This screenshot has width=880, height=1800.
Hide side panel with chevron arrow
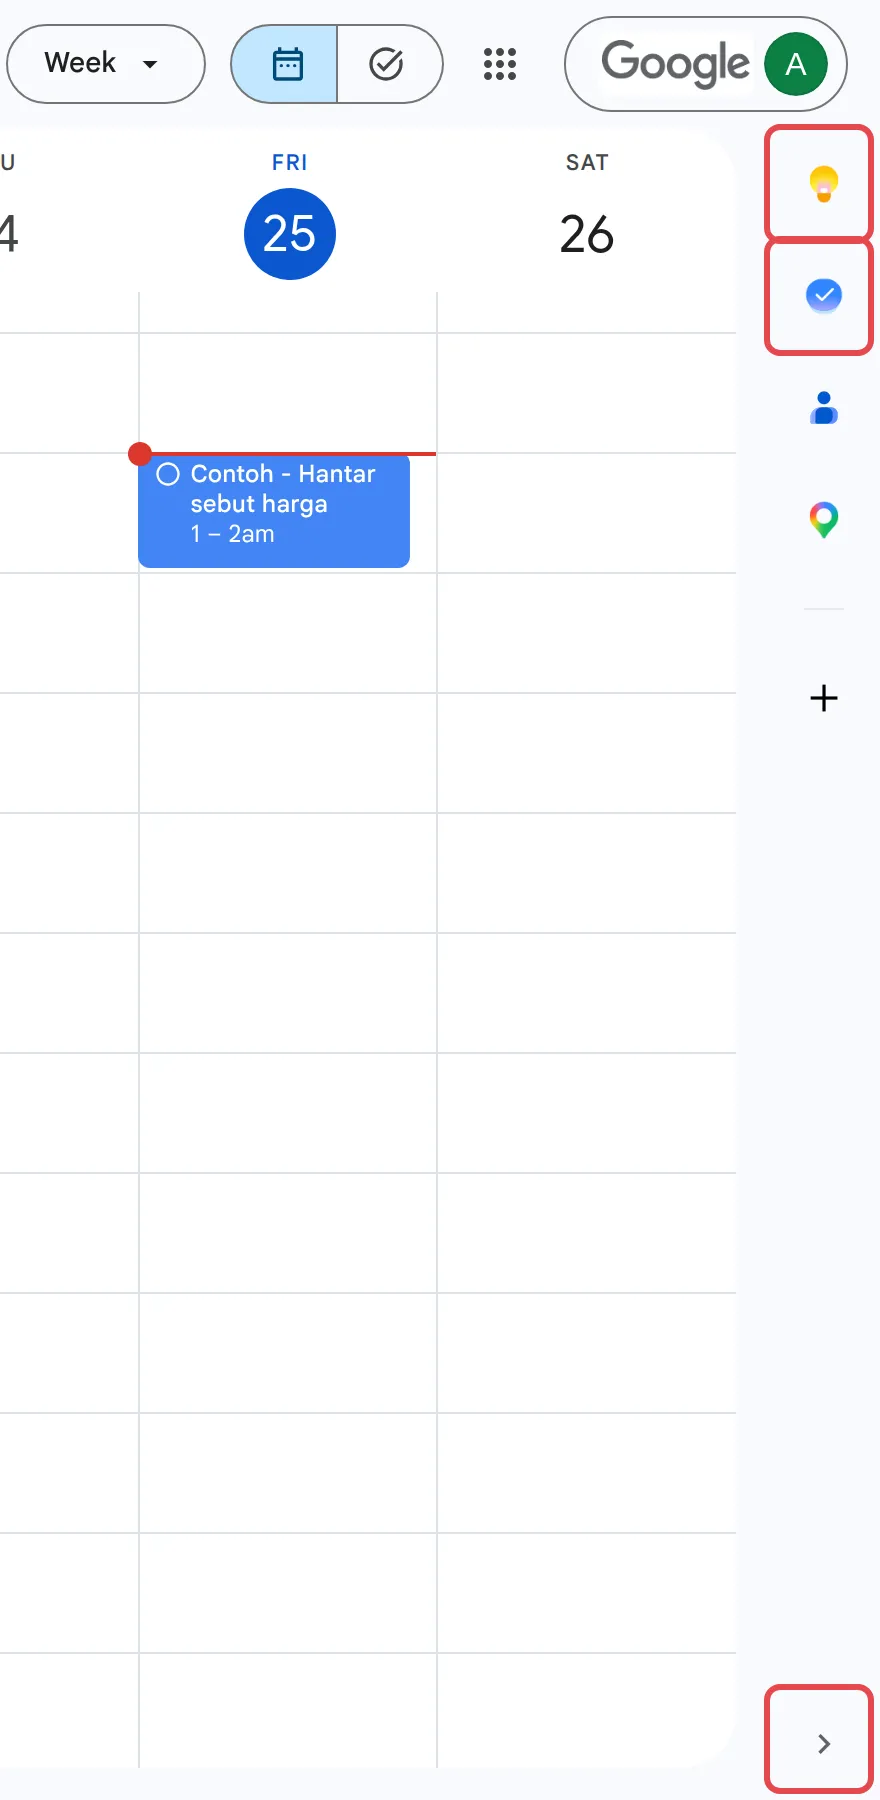pos(823,1744)
